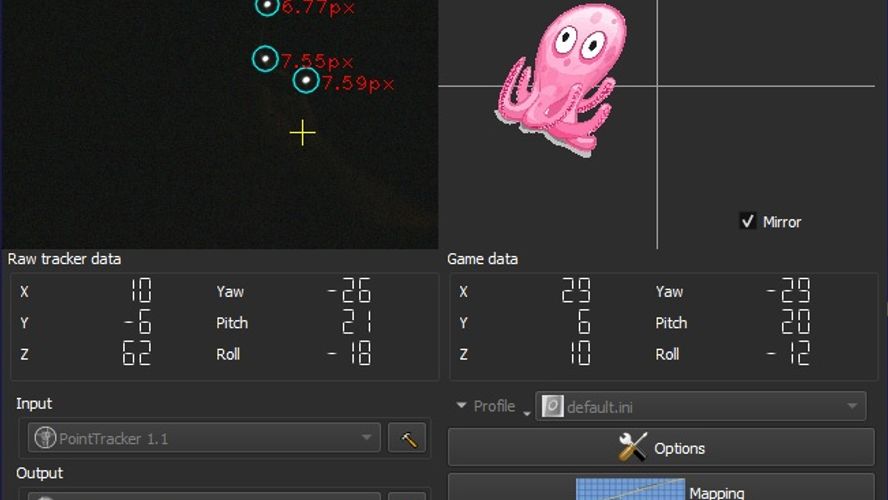Click the wrench and screwdriver Options icon
Screen dimensions: 888x500
(632, 447)
